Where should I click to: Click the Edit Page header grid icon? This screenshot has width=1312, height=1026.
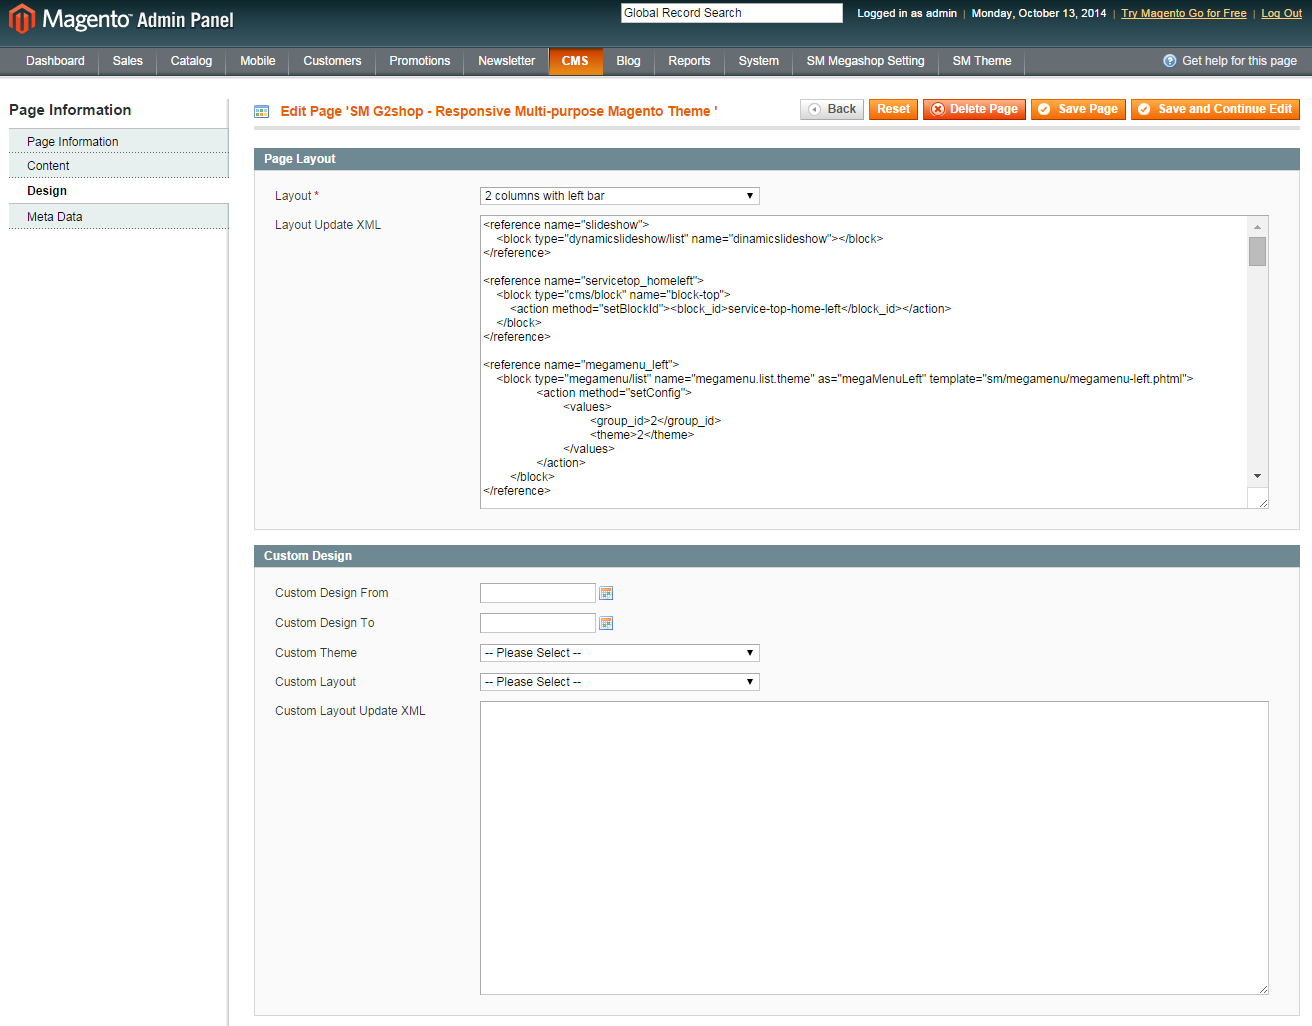click(262, 111)
